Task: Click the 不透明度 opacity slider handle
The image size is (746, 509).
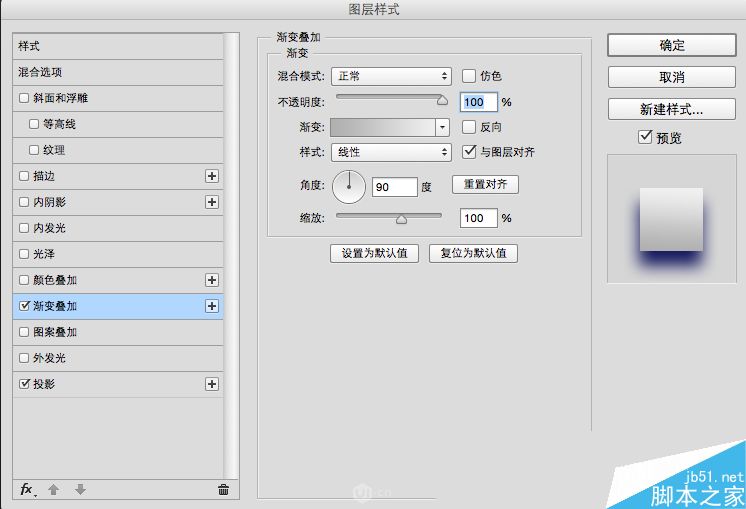Action: pos(442,99)
